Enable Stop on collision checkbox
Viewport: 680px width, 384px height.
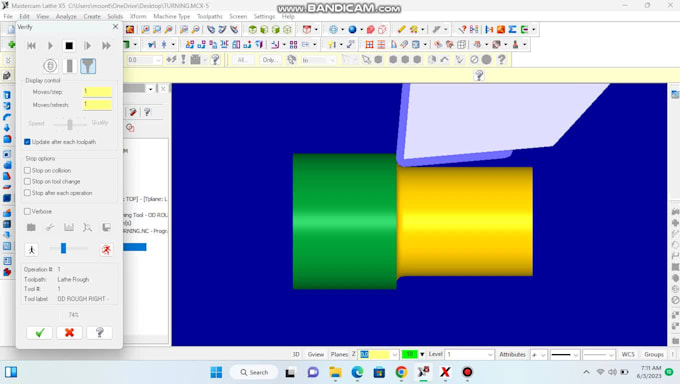click(x=27, y=171)
